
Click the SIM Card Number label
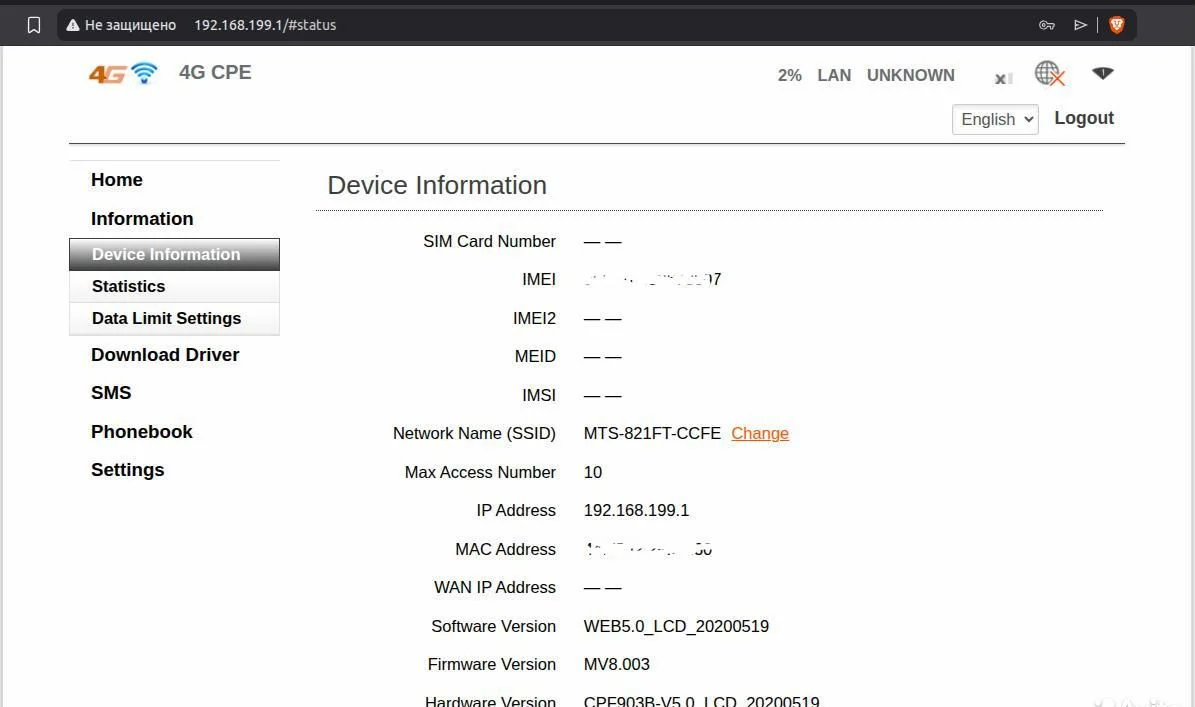tap(489, 242)
